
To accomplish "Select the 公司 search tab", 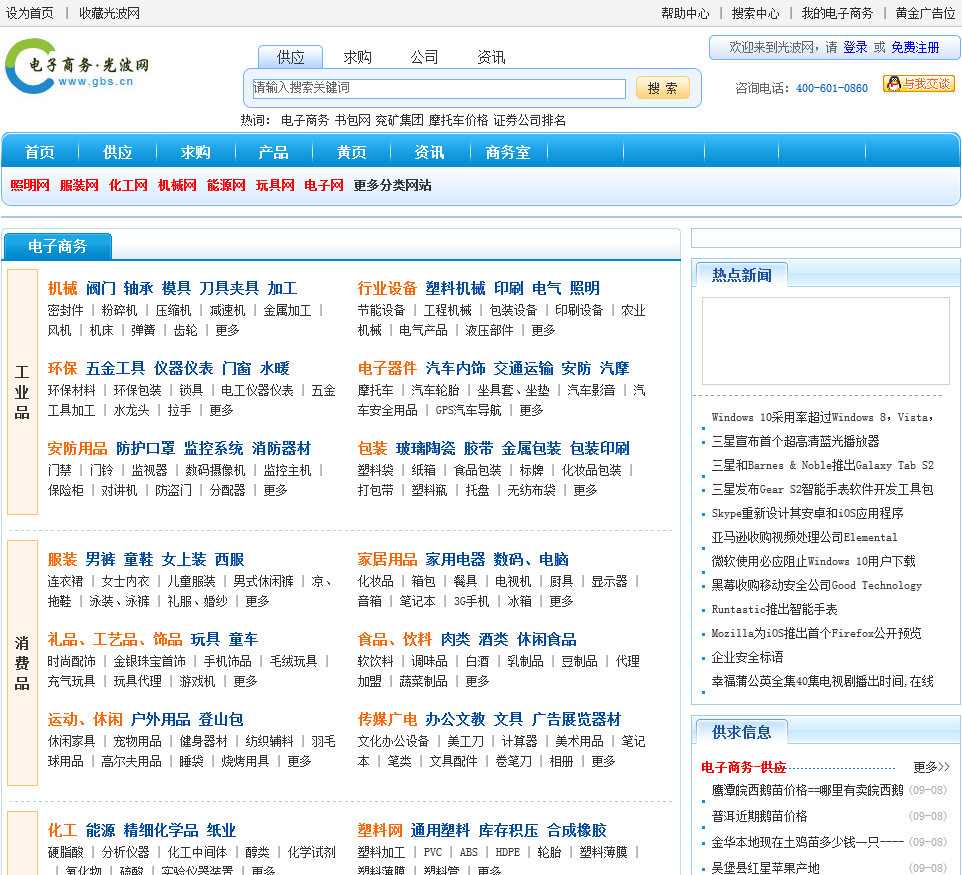I will (425, 57).
